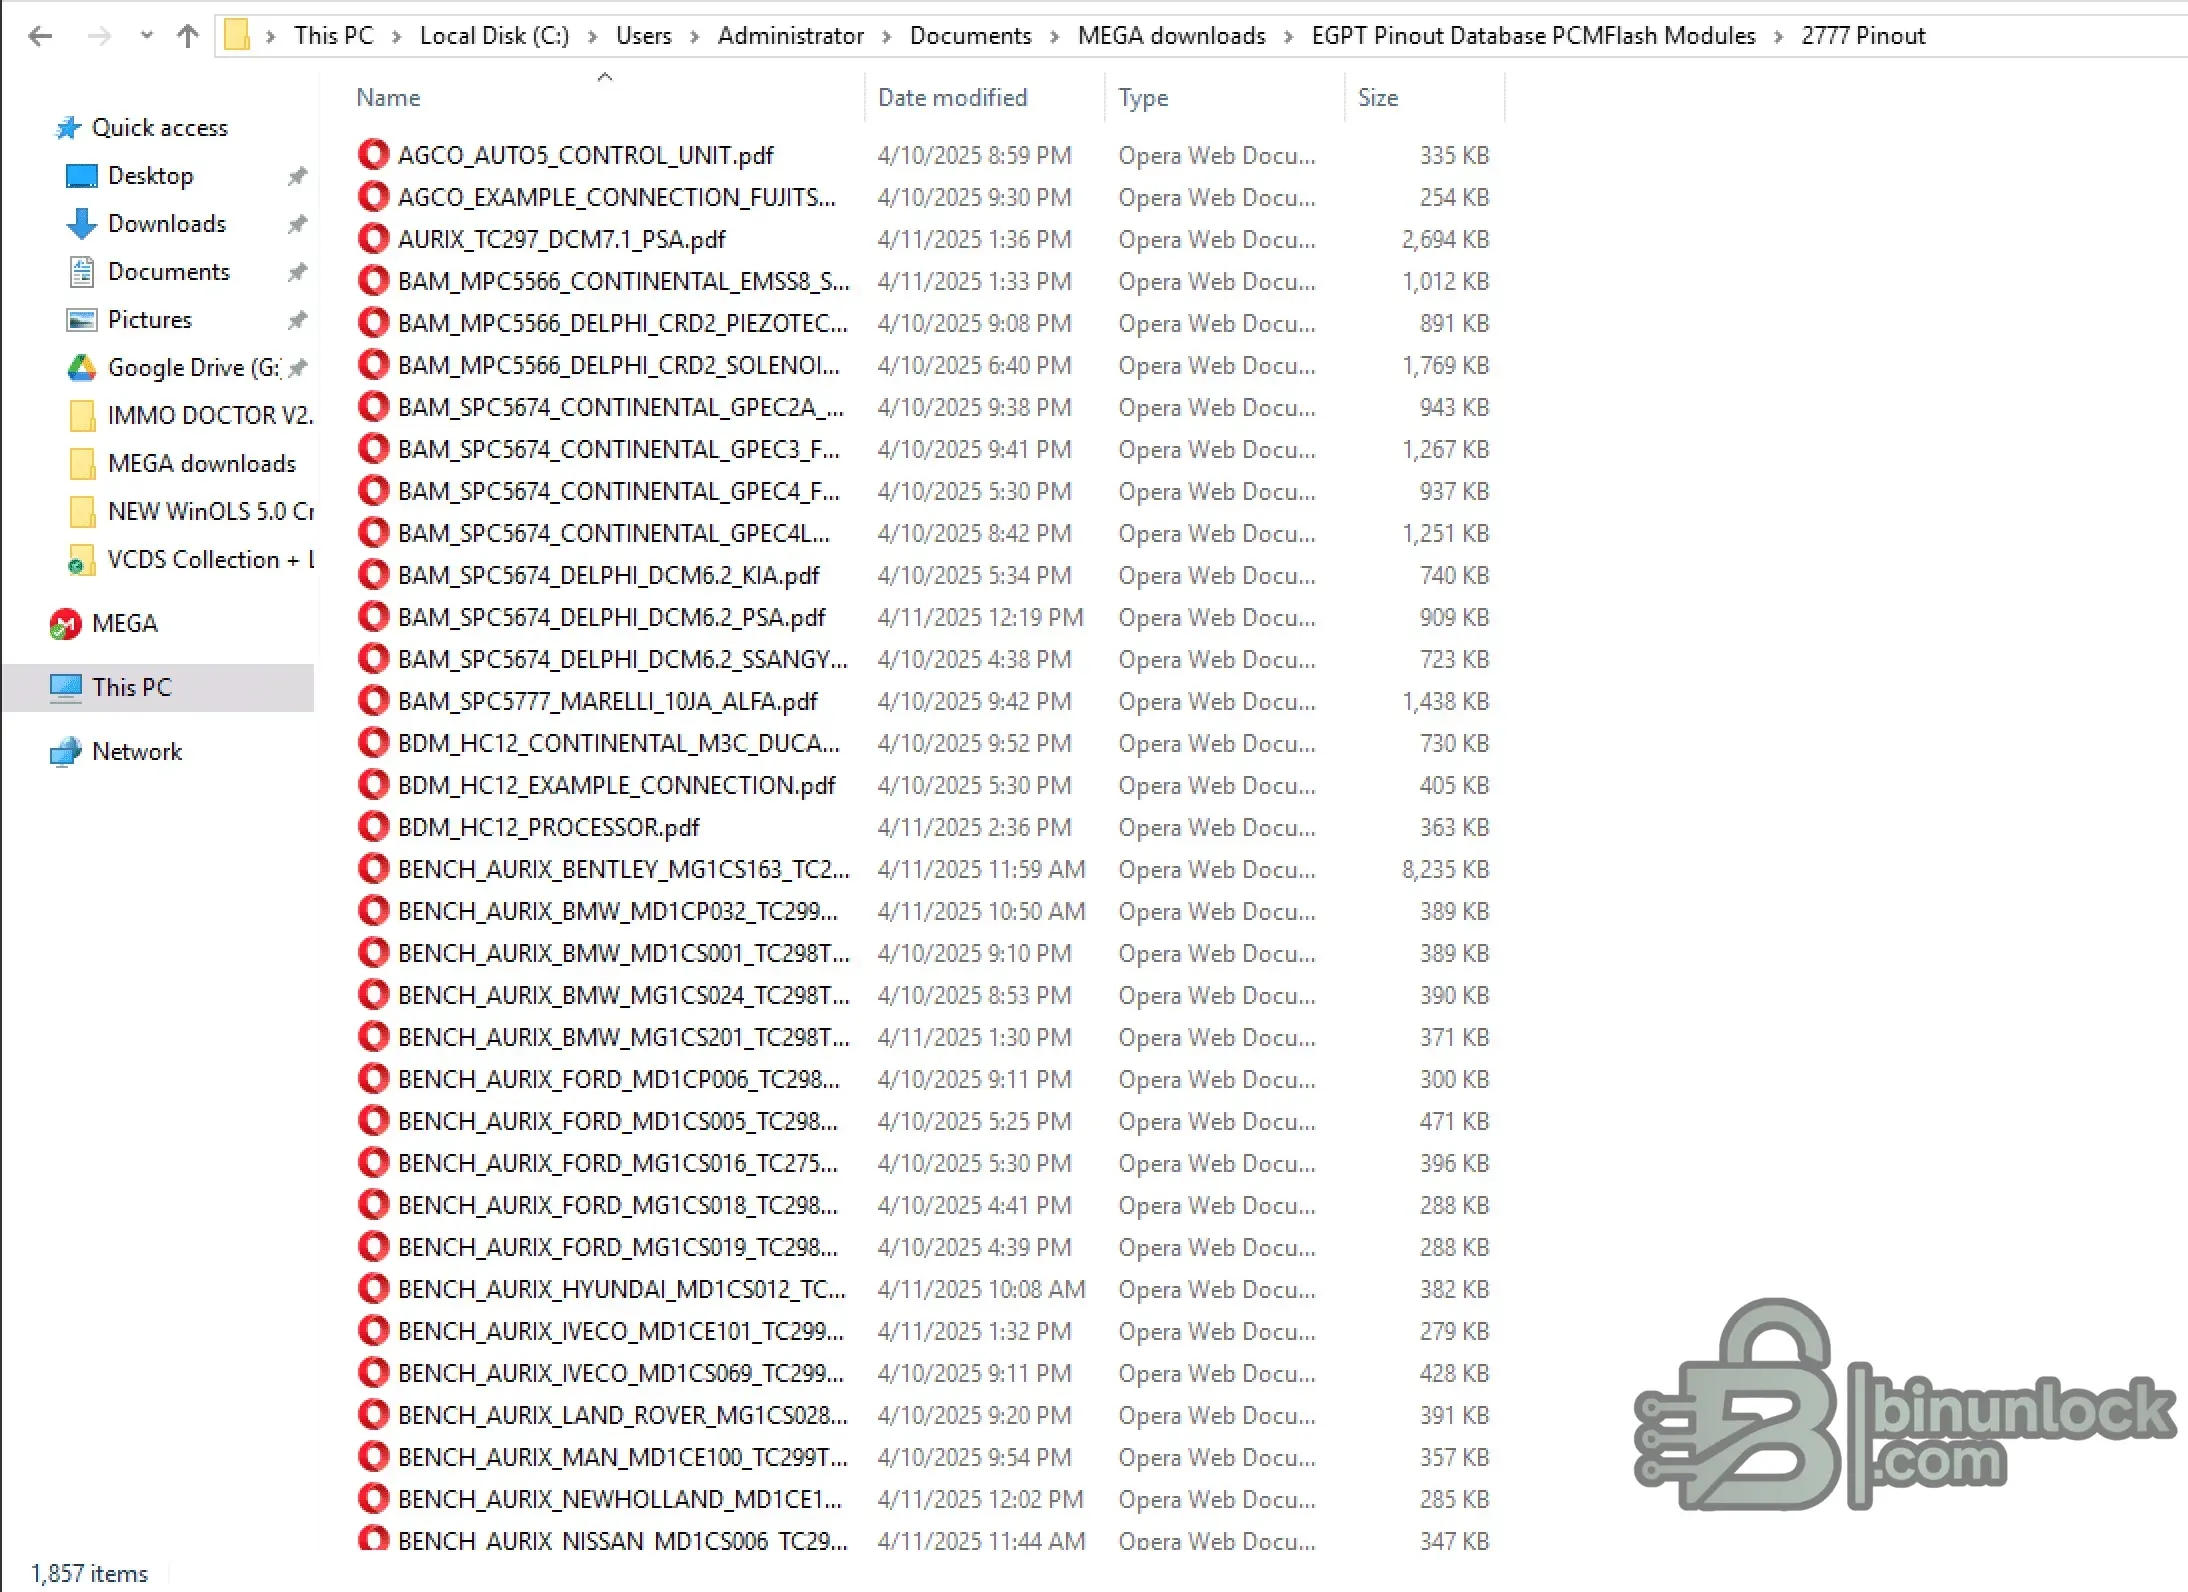Image resolution: width=2188 pixels, height=1592 pixels.
Task: Click the Google Drive icon in sidebar
Action: [x=81, y=368]
